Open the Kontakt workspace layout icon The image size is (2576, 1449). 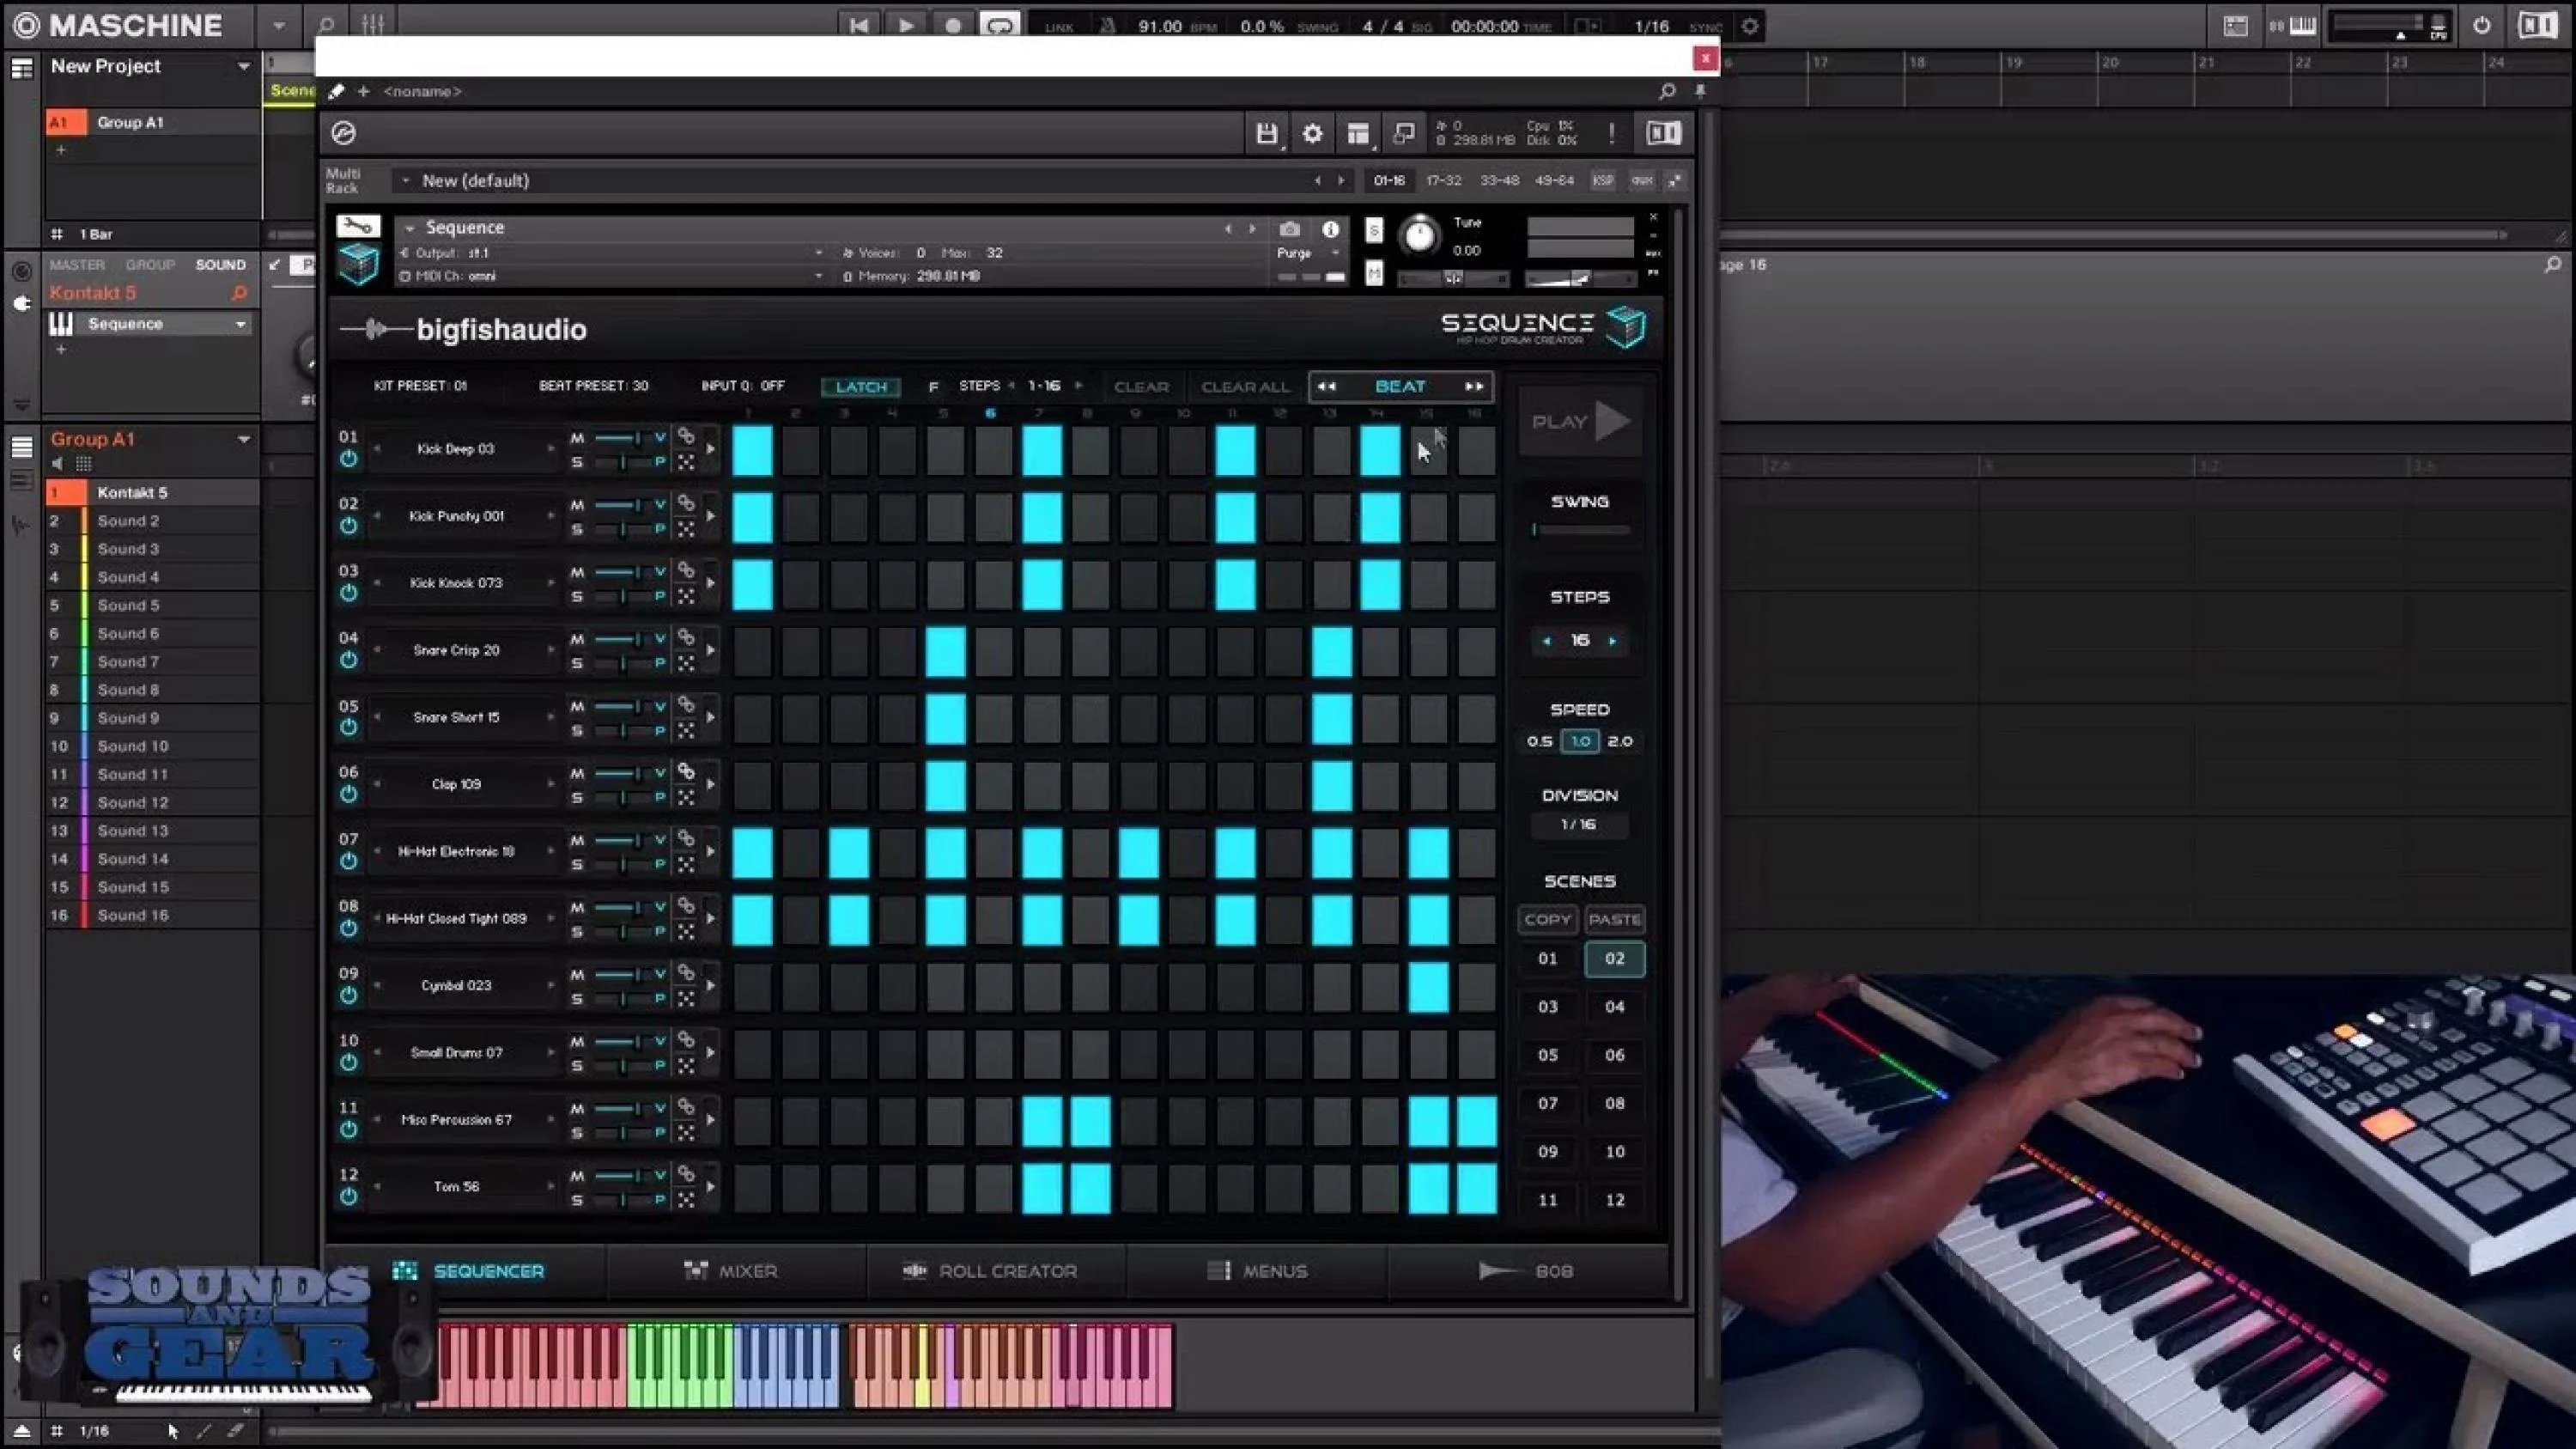[x=1358, y=133]
